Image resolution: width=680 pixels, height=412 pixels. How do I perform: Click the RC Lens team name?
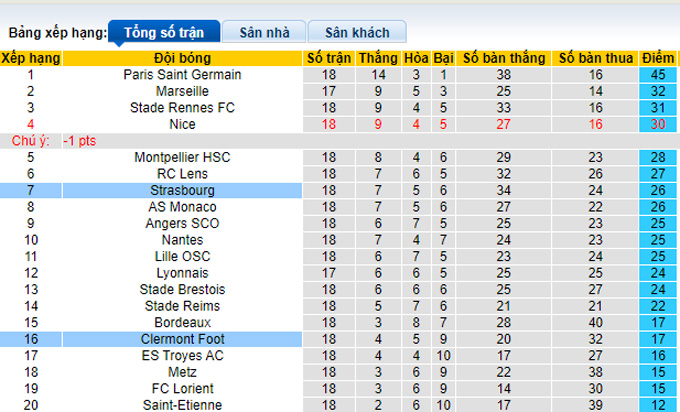pos(183,174)
